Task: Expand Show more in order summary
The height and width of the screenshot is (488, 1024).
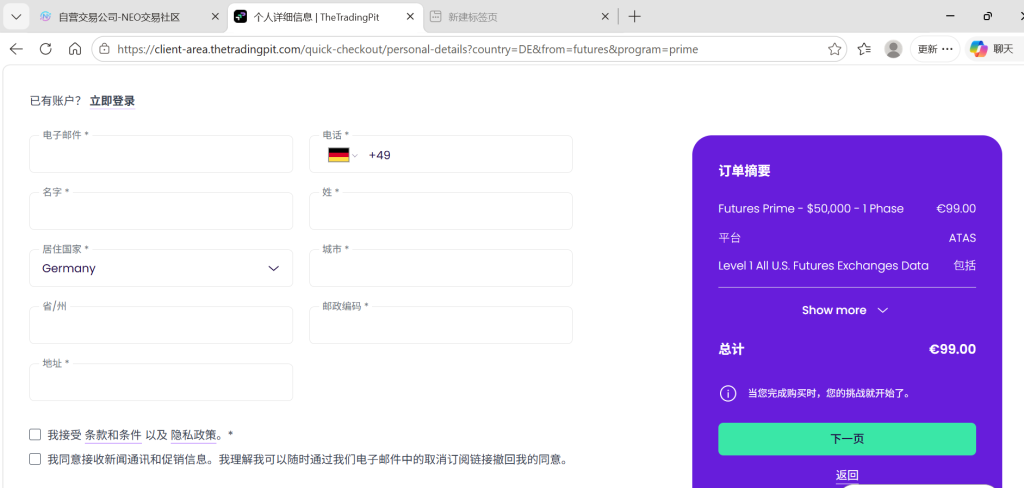Action: pos(845,310)
